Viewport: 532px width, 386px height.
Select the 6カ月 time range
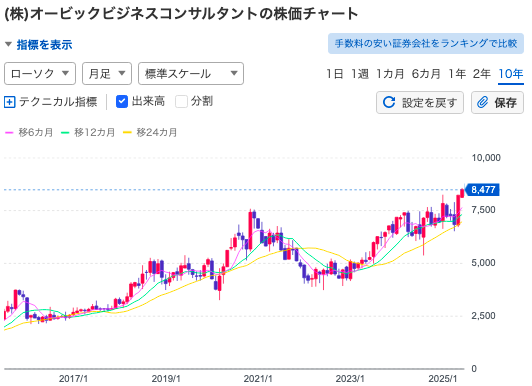[426, 74]
